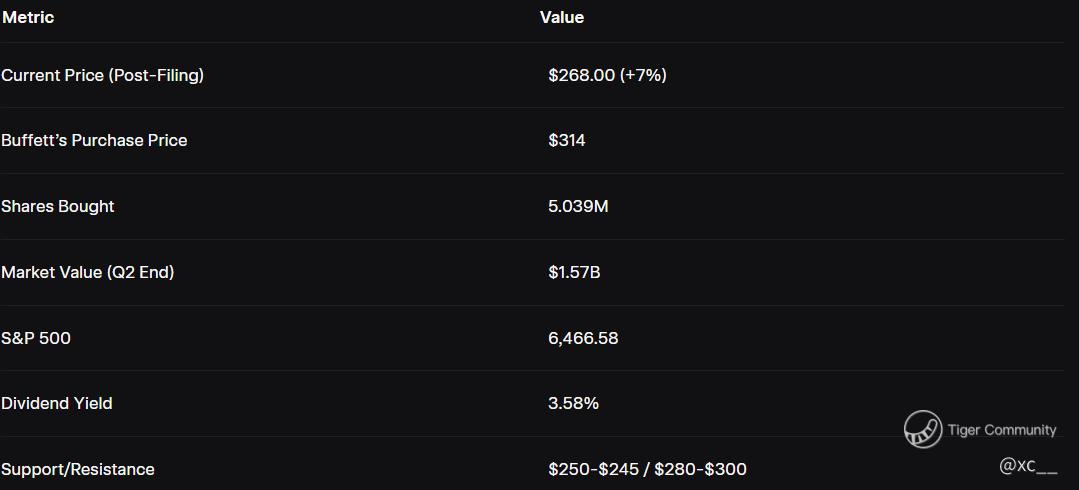Viewport: 1079px width, 490px height.
Task: Click the Tiger Community logo icon
Action: [x=922, y=429]
